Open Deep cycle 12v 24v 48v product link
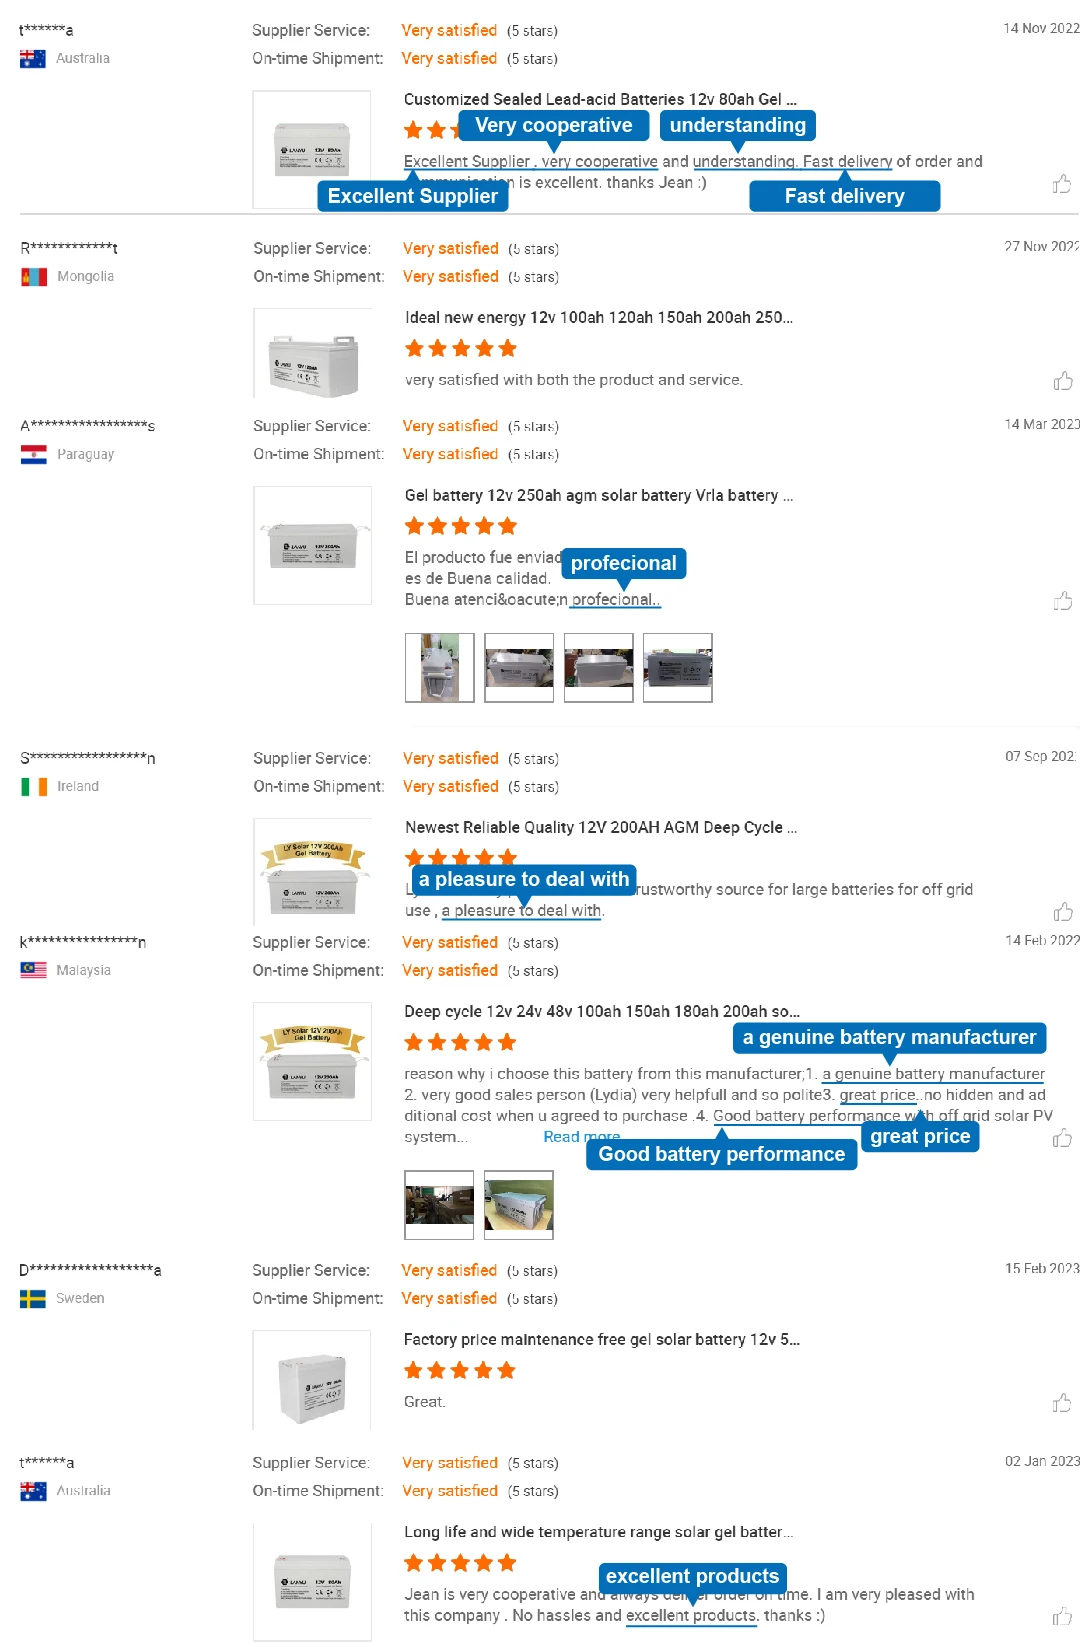Viewport: 1080px width, 1649px height. 601,1012
